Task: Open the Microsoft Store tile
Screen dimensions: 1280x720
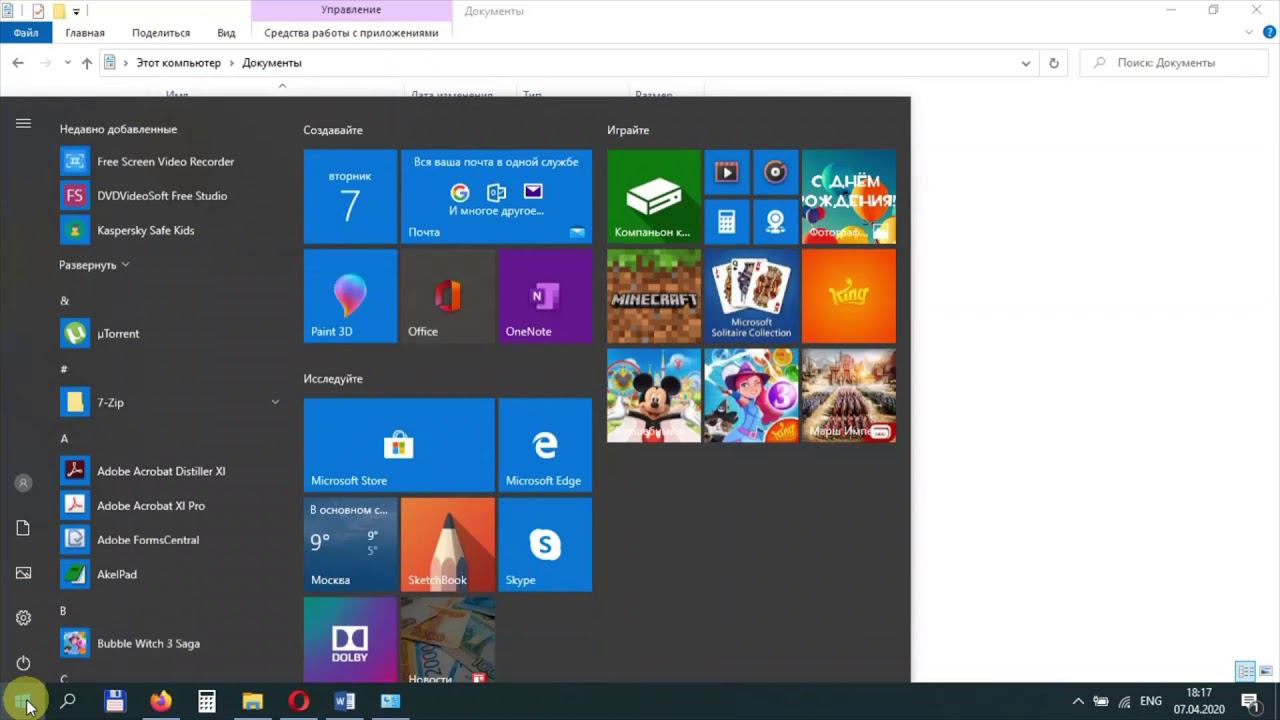Action: click(399, 445)
